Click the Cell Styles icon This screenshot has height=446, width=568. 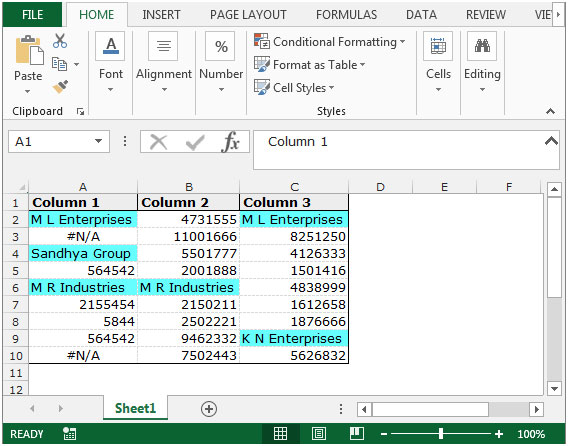click(x=262, y=87)
